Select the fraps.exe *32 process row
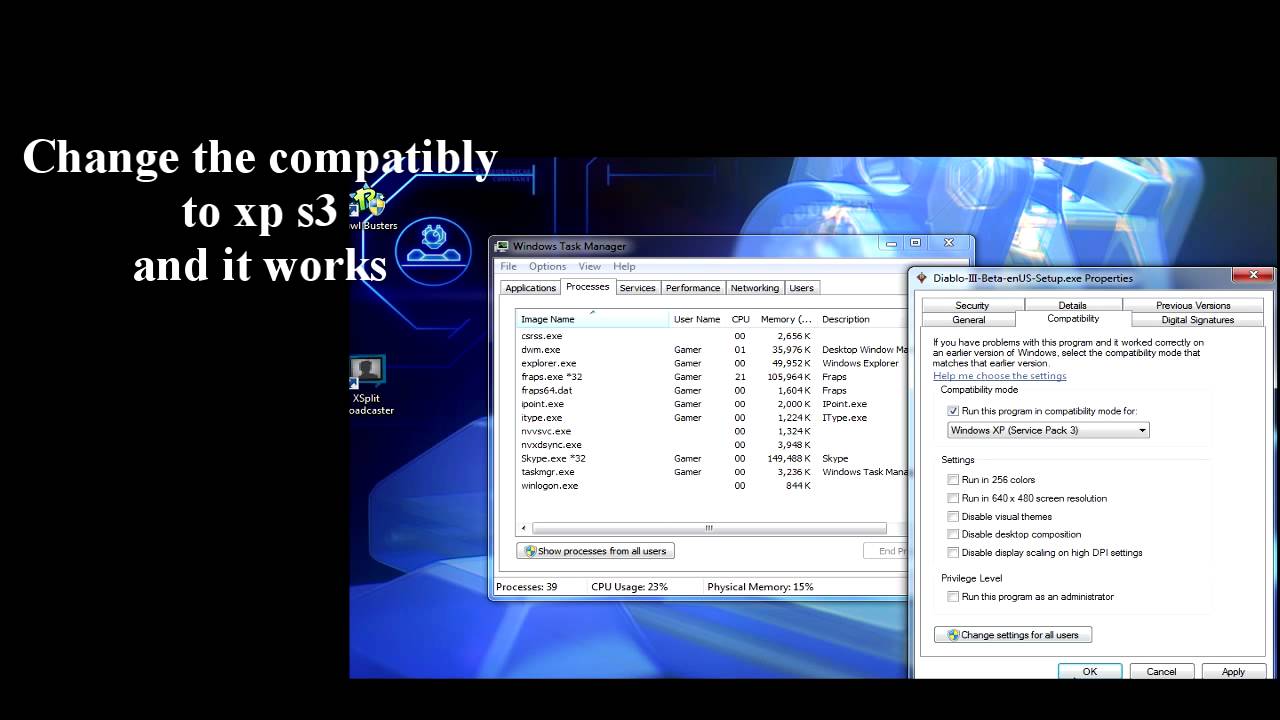The height and width of the screenshot is (720, 1280). click(x=712, y=377)
